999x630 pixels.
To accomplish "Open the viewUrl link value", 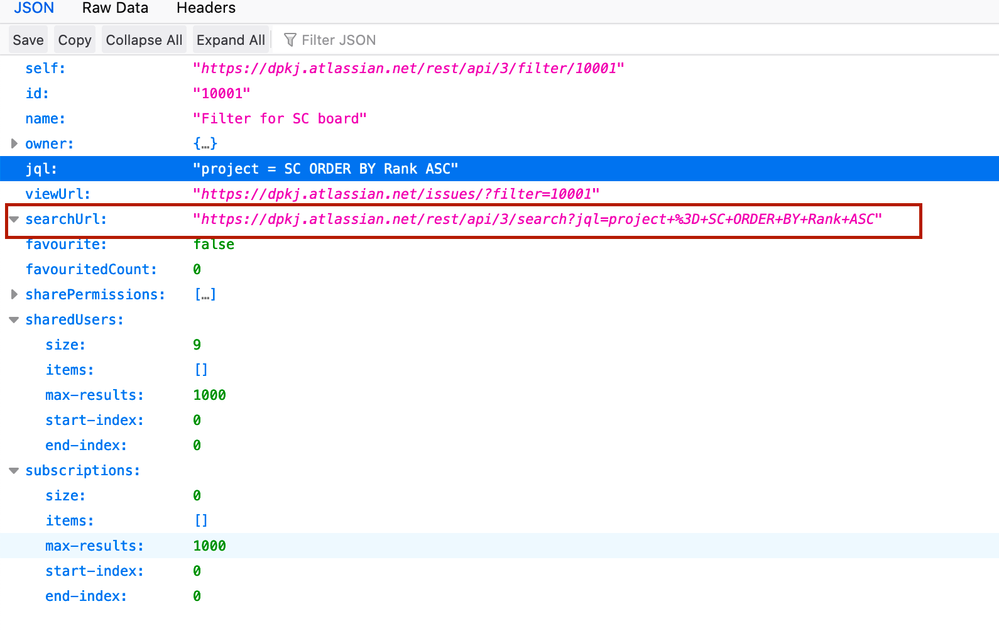I will [396, 194].
